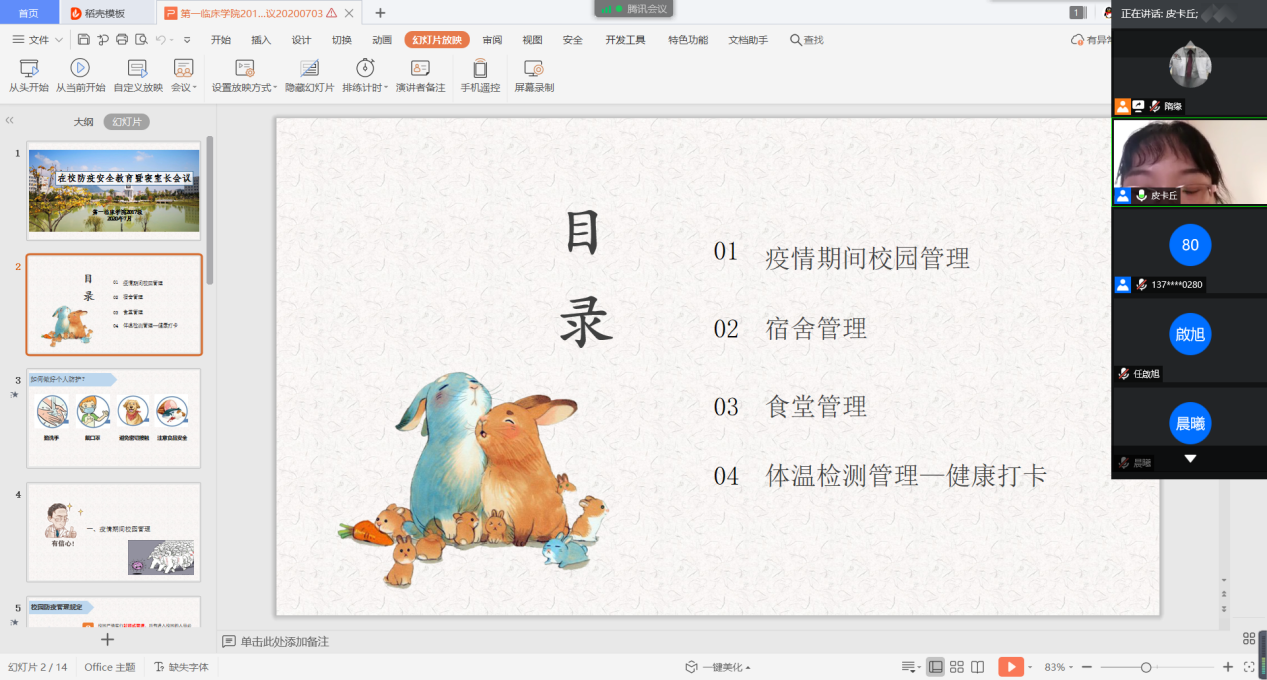Open the 切换 ribbon tab
This screenshot has width=1267, height=680.
click(x=342, y=40)
